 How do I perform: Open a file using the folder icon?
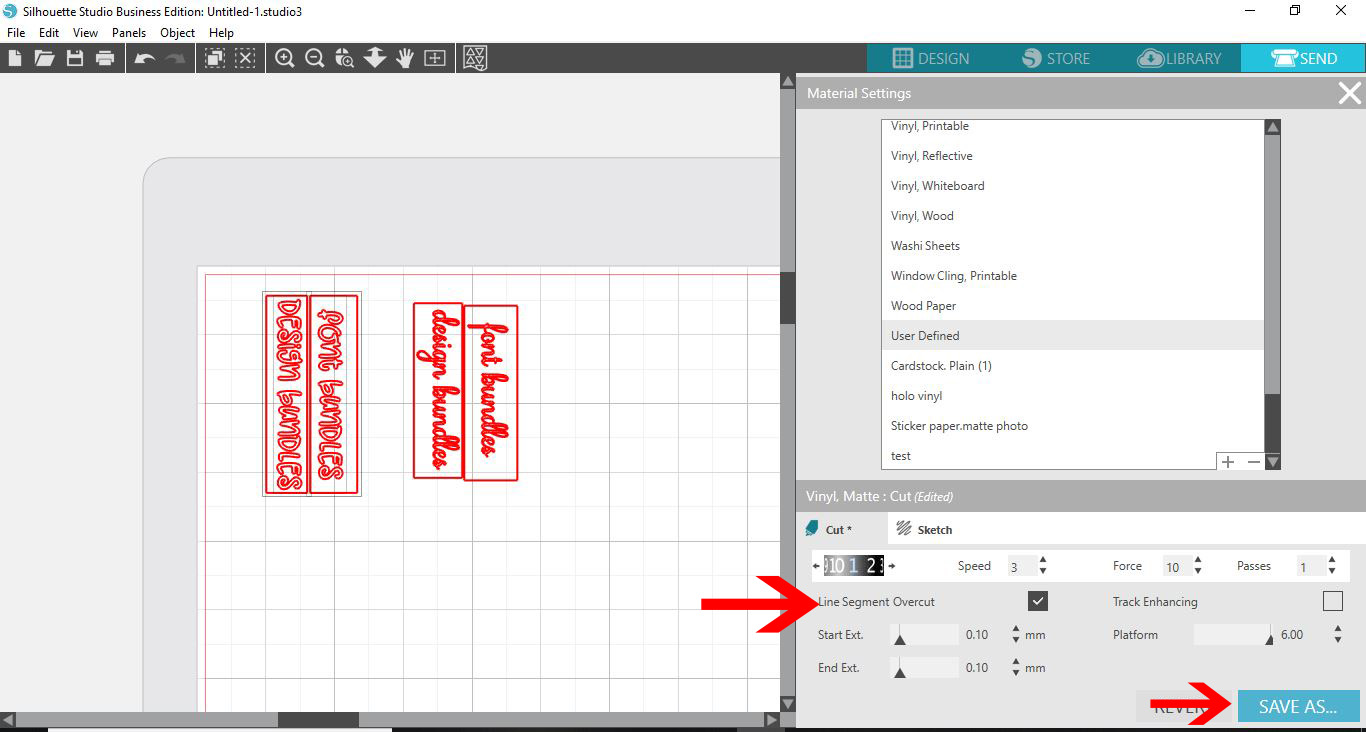pos(44,58)
